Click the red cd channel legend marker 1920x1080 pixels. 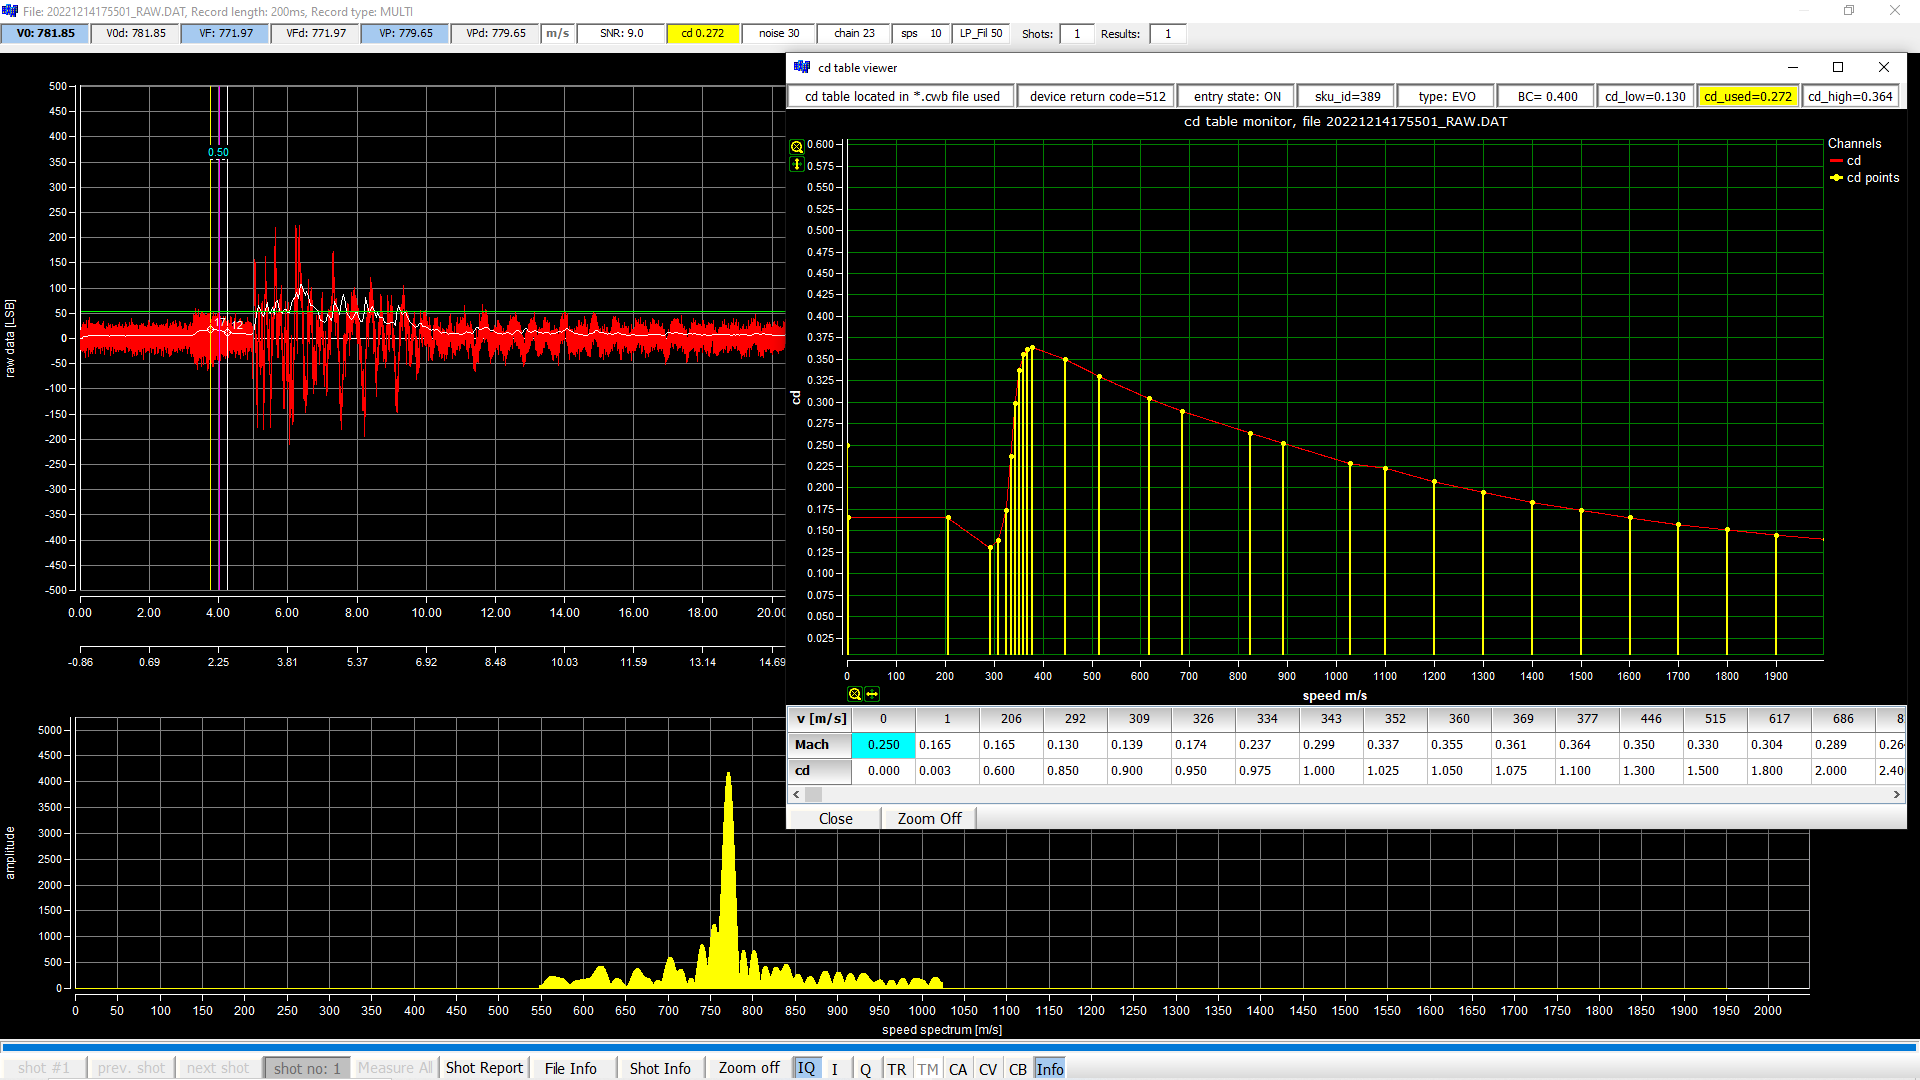pyautogui.click(x=1836, y=161)
